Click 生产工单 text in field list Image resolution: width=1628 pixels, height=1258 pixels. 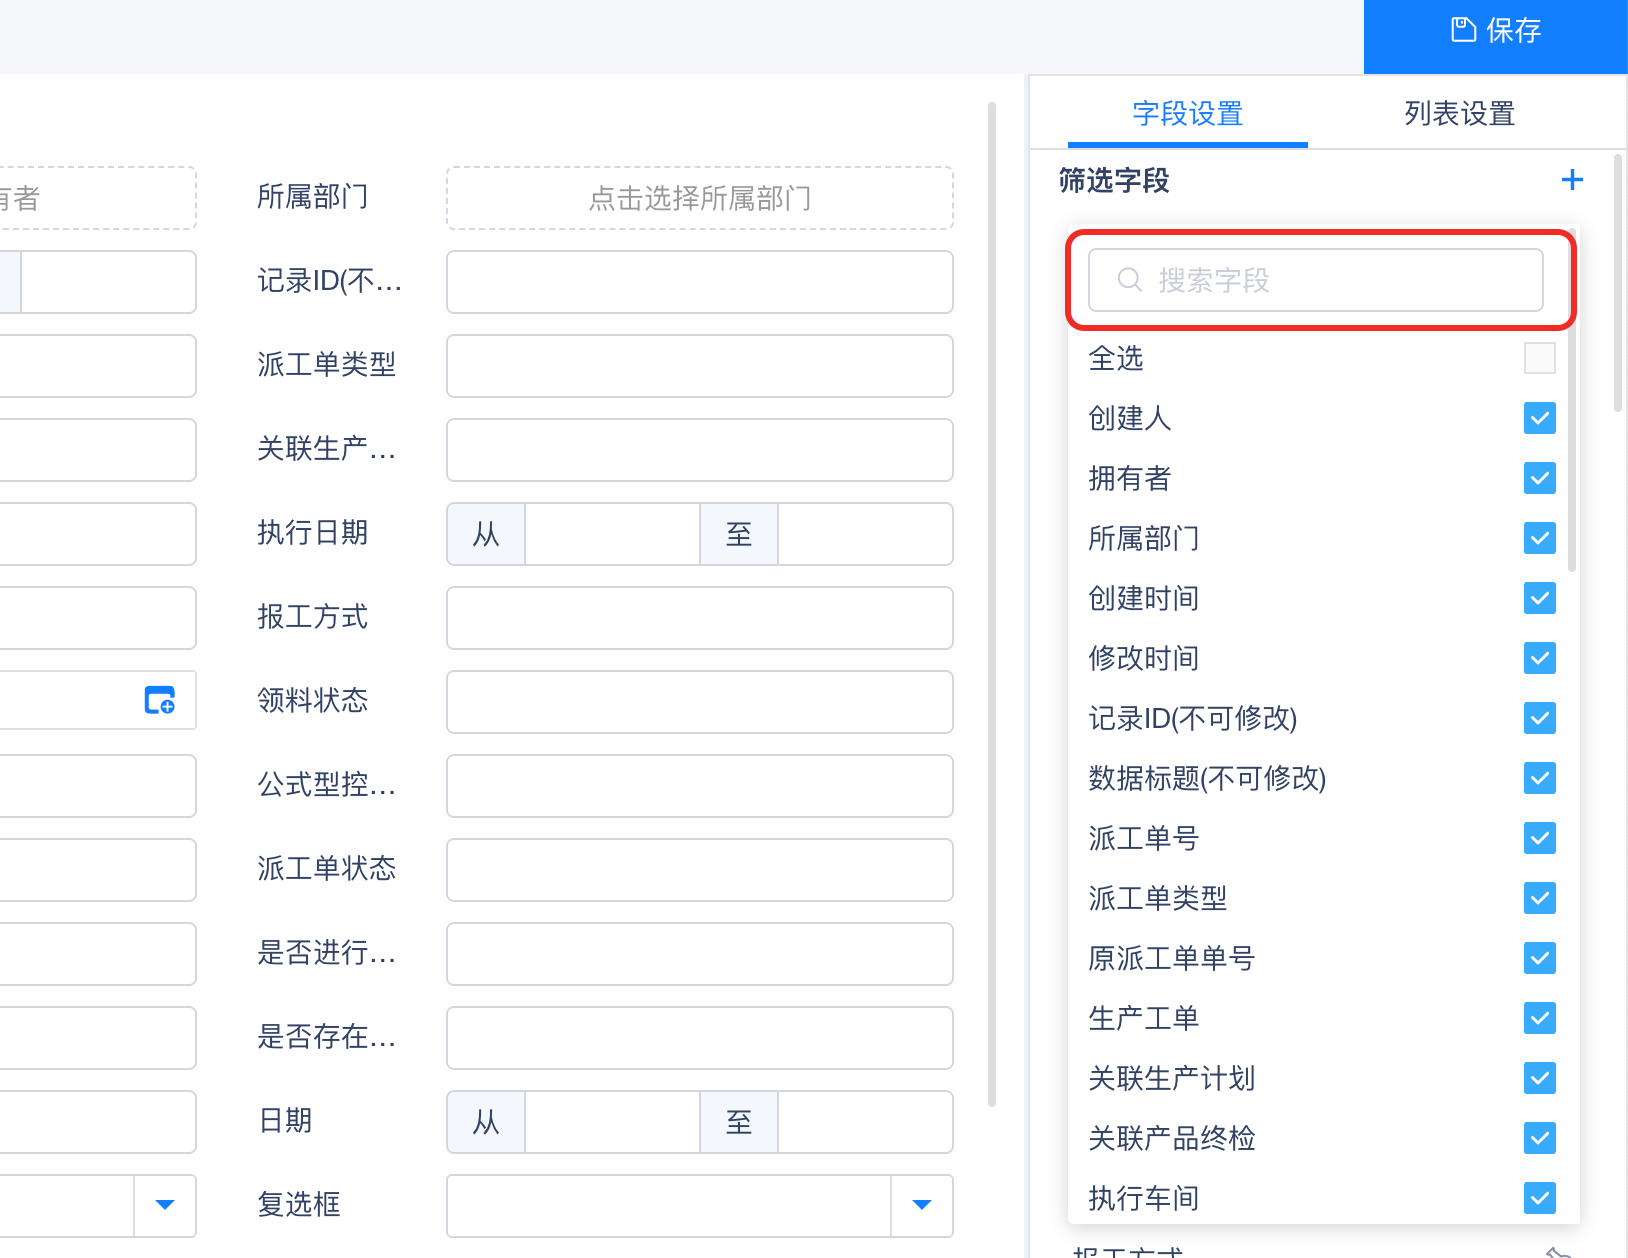pos(1143,1019)
